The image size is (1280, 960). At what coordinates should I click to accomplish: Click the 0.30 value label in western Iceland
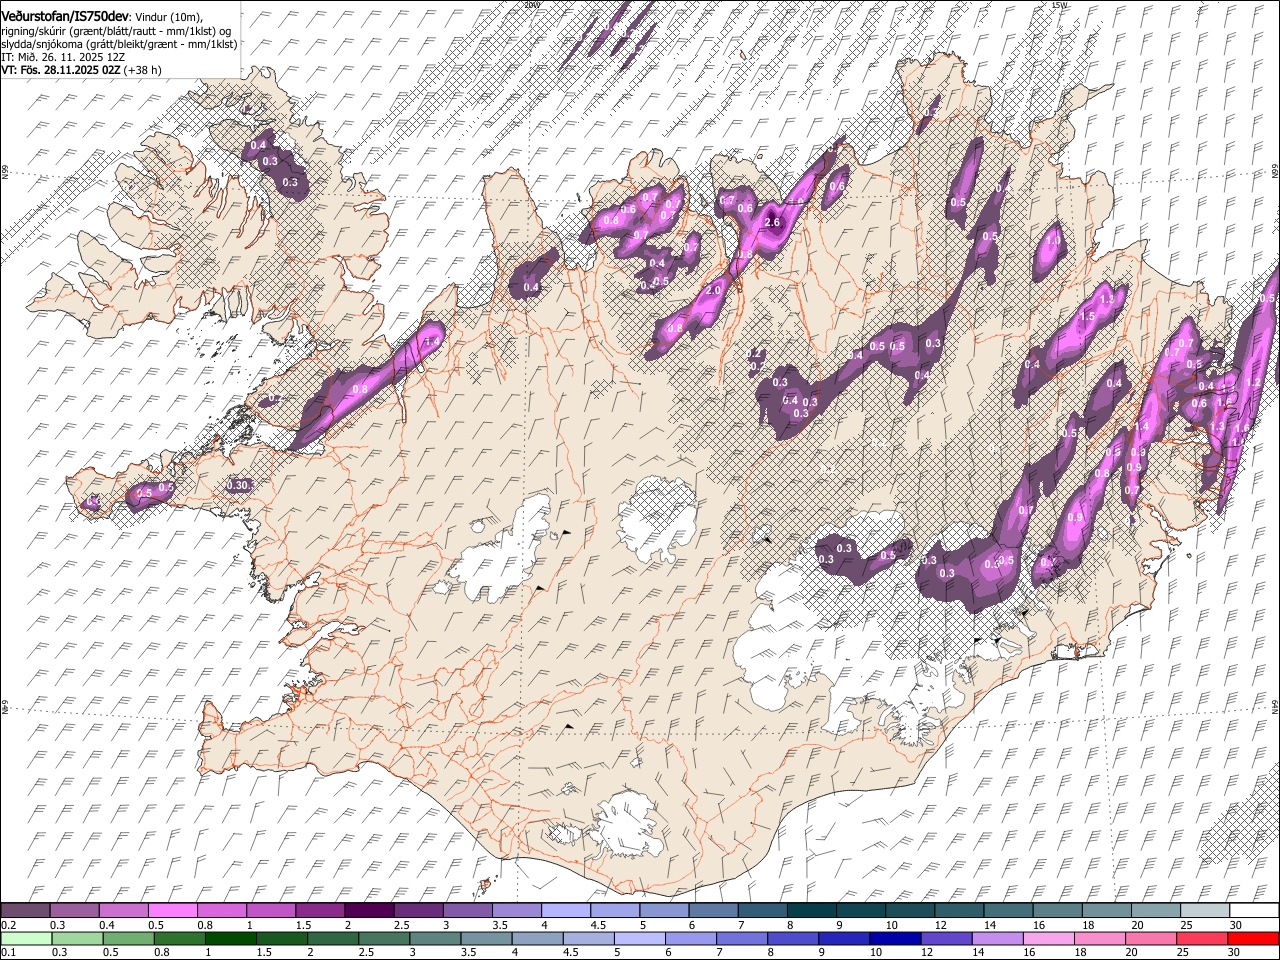238,485
